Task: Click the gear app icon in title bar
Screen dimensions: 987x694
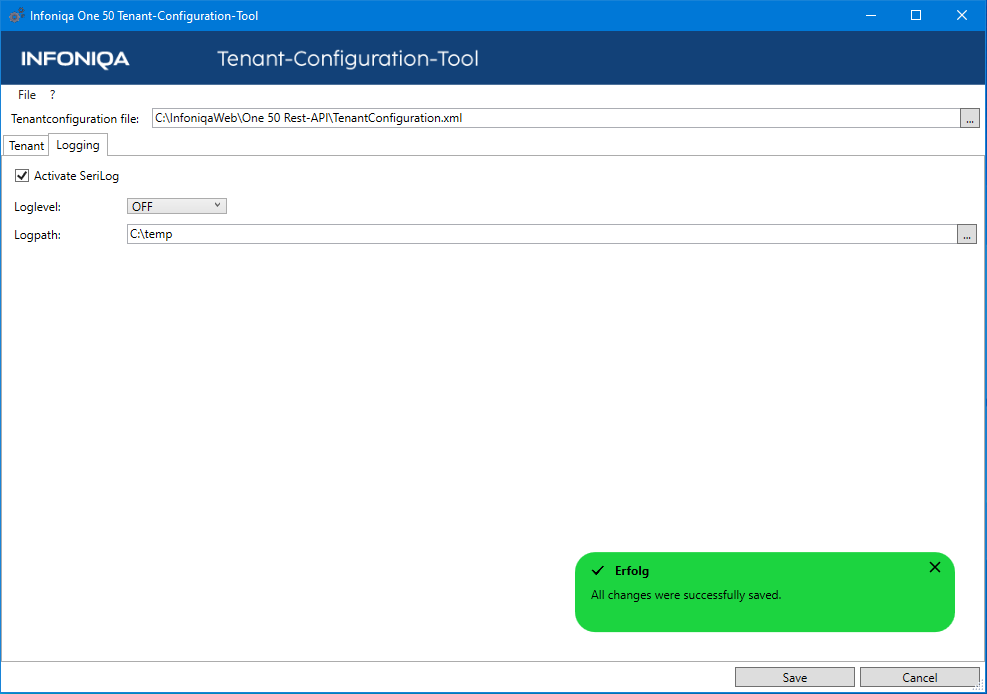Action: (x=16, y=16)
